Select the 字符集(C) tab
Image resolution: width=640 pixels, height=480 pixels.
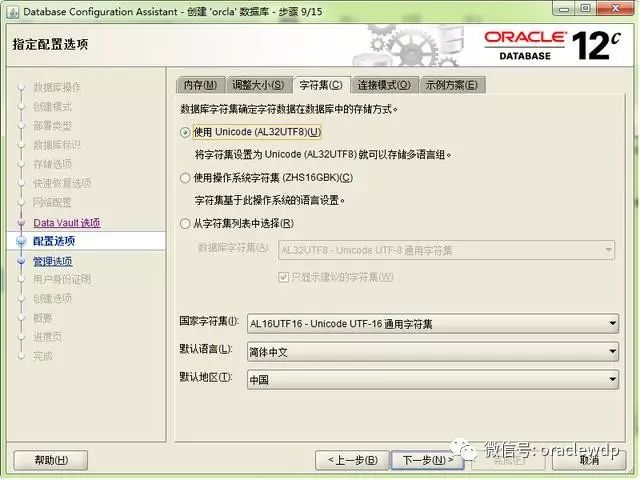[321, 85]
